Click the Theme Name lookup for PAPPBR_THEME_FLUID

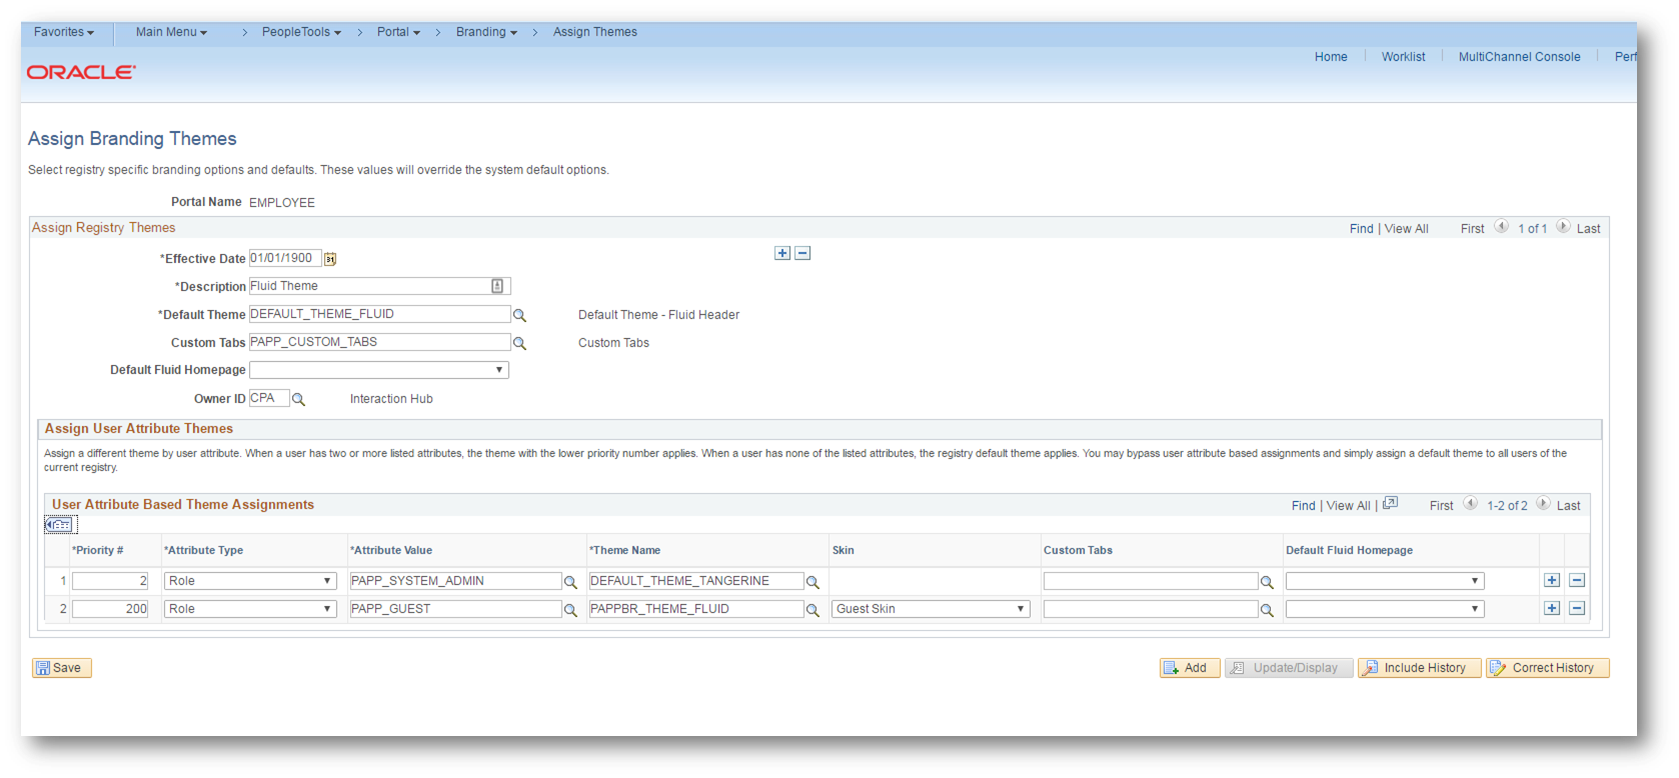point(813,610)
